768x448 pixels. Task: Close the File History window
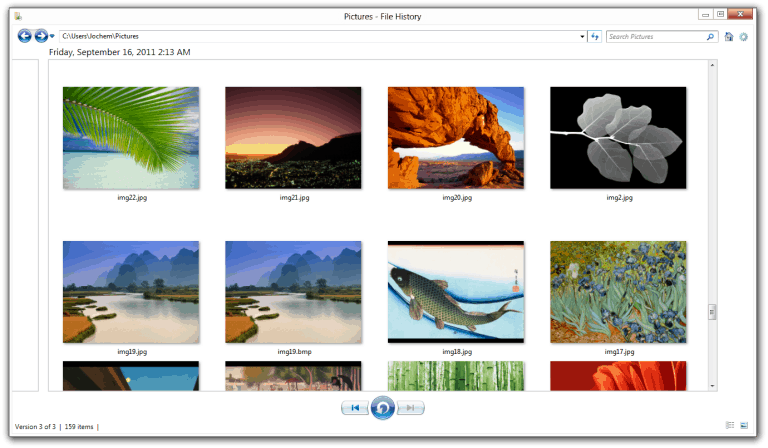click(740, 14)
